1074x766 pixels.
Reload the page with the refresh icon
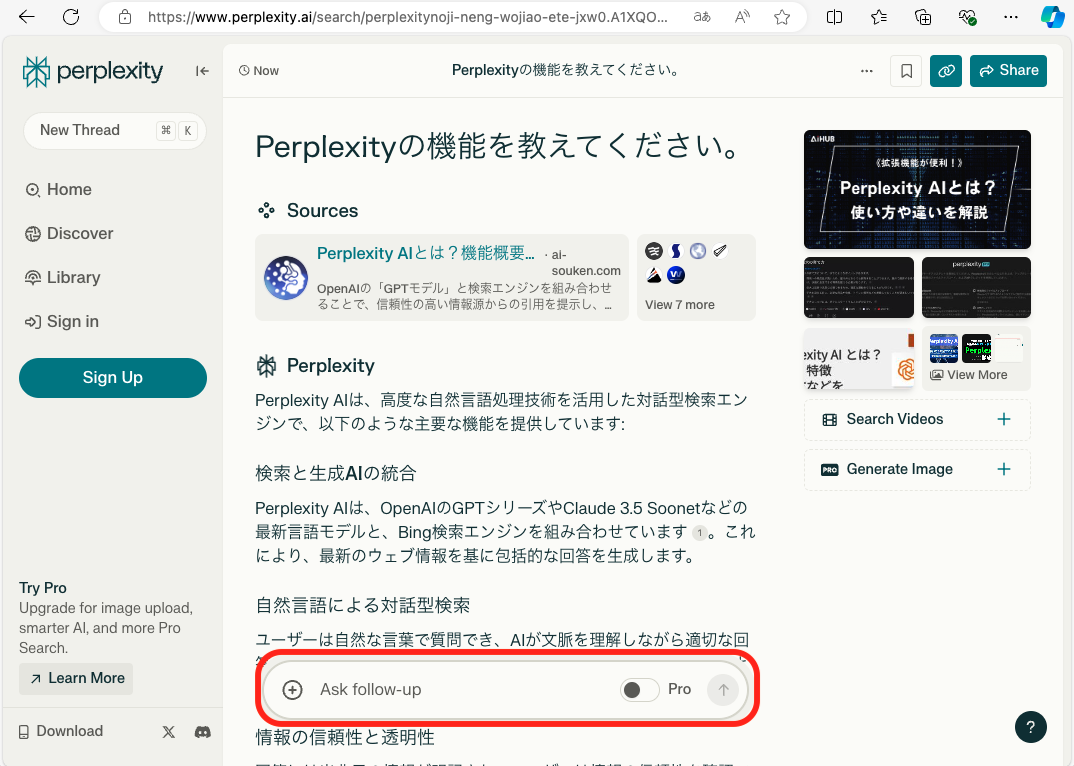coord(71,16)
